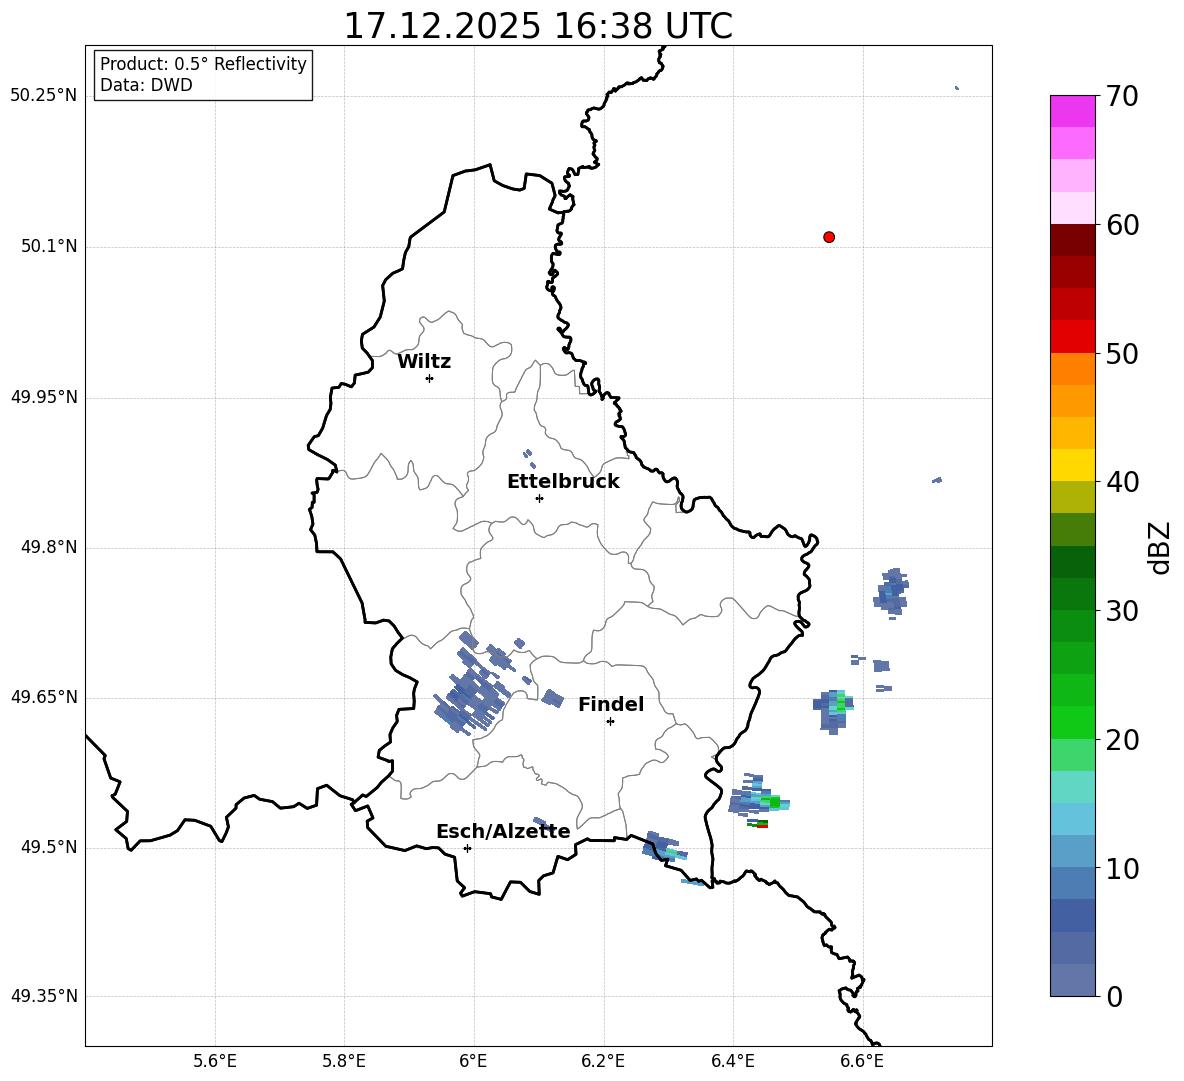Click the 49.8°N latitude label
This screenshot has height=1081, width=1184.
49,547
